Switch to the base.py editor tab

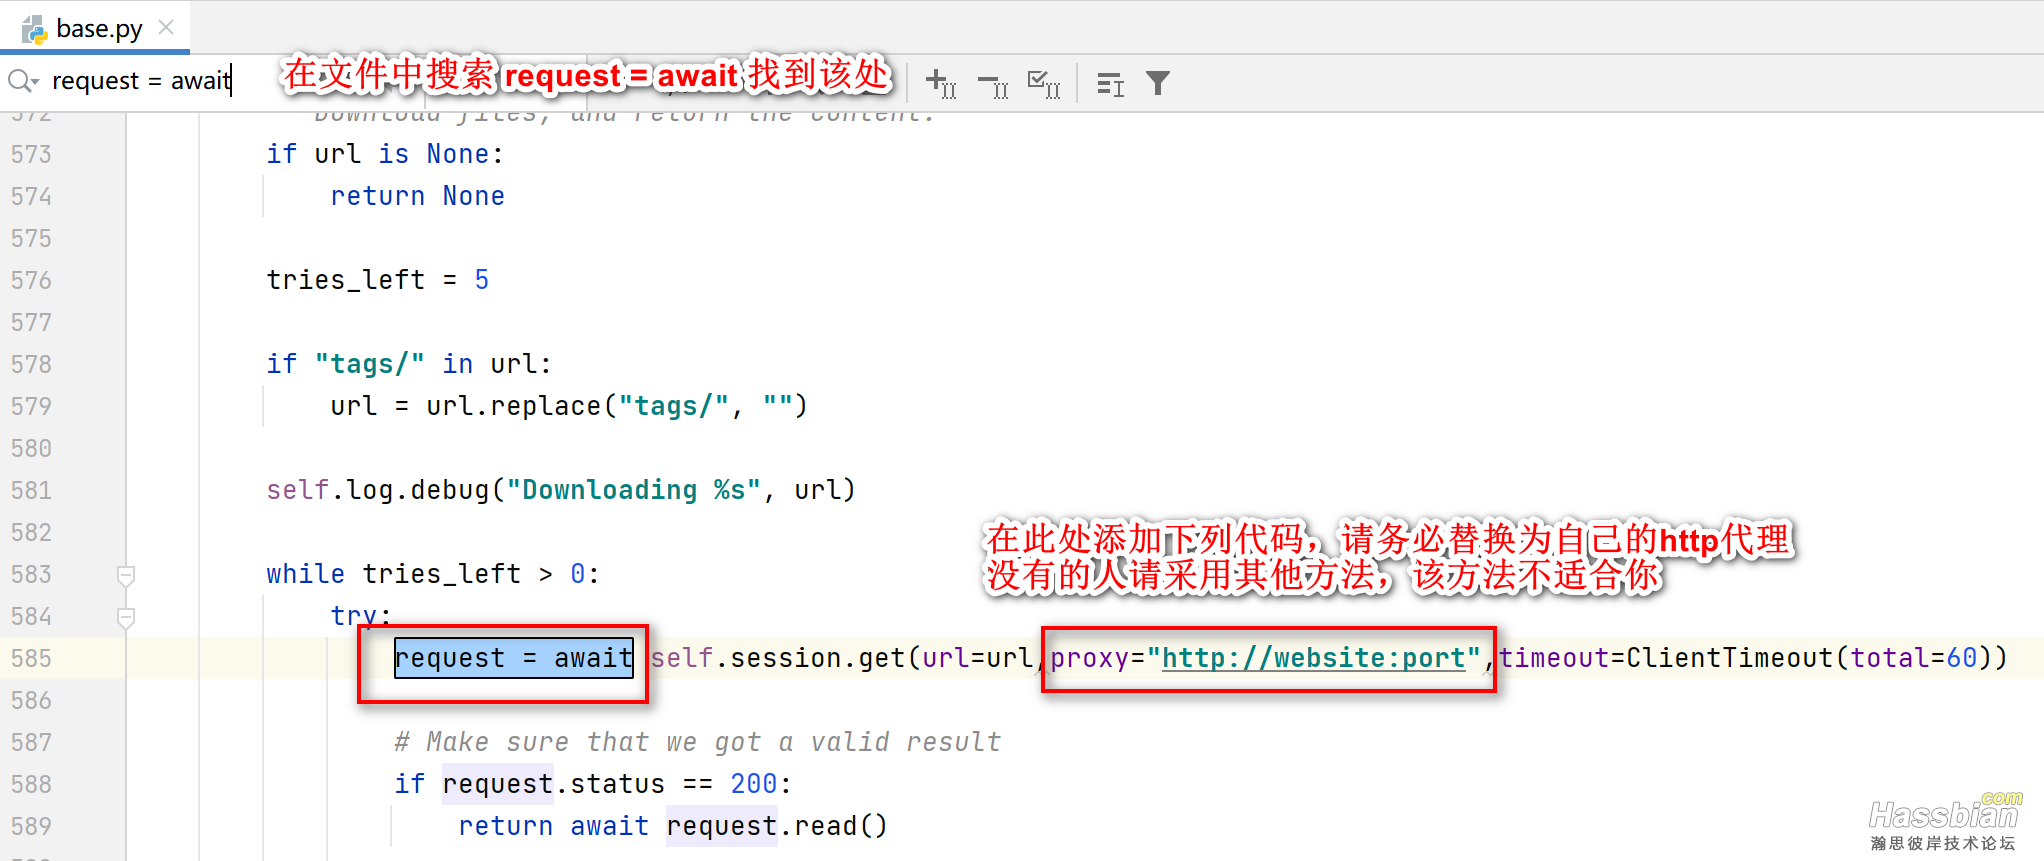point(98,28)
